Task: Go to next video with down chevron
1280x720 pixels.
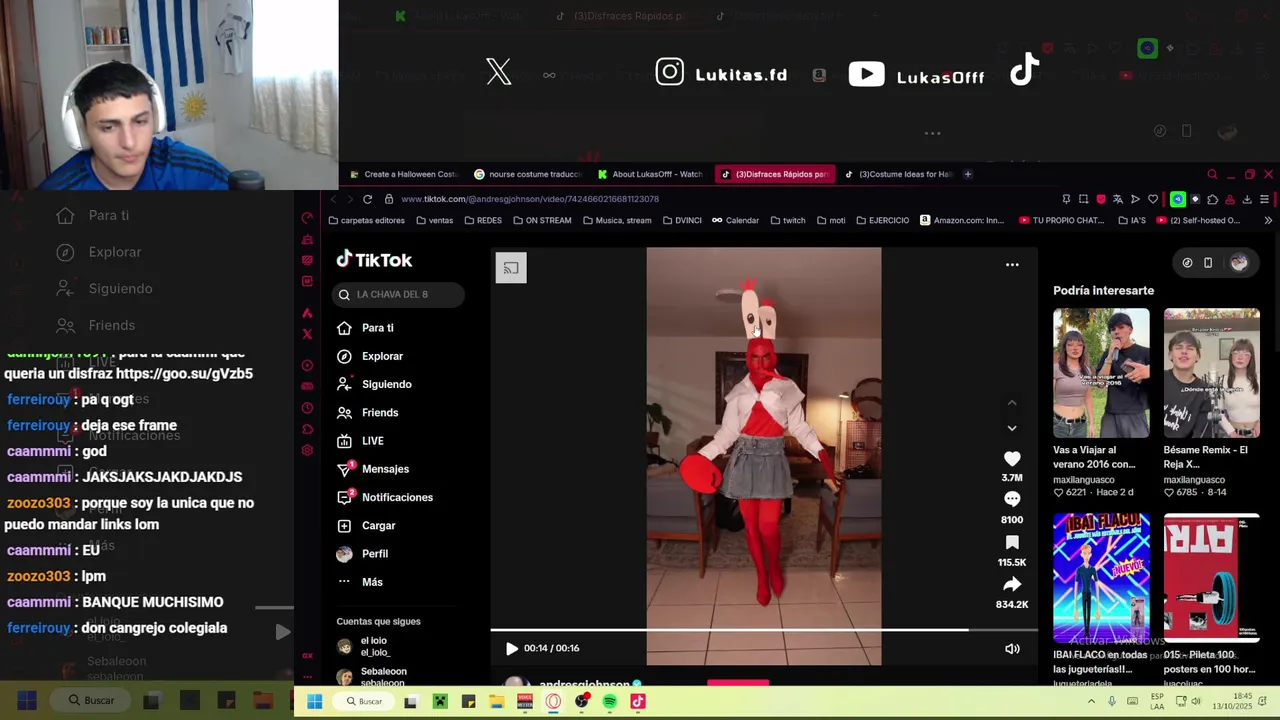Action: tap(1012, 428)
